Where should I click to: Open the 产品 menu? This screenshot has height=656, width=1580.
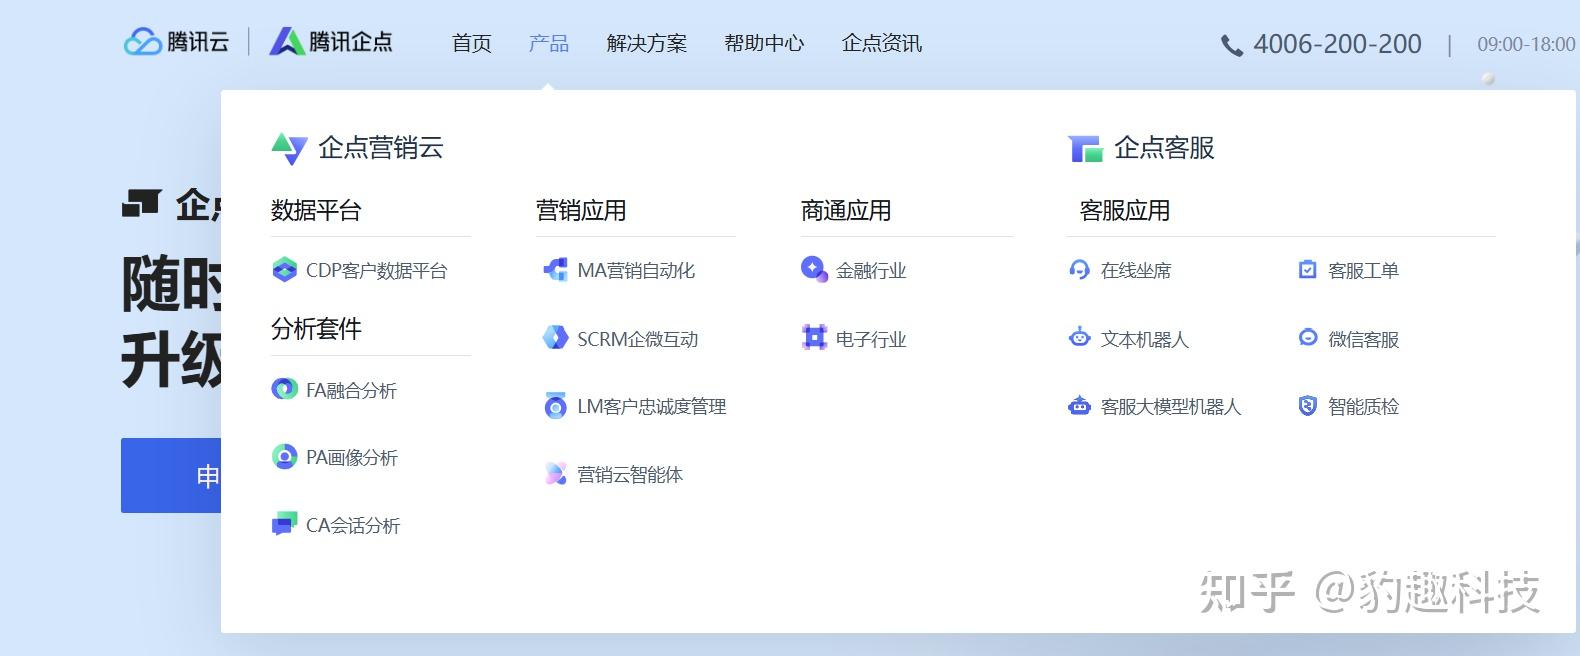pyautogui.click(x=548, y=43)
